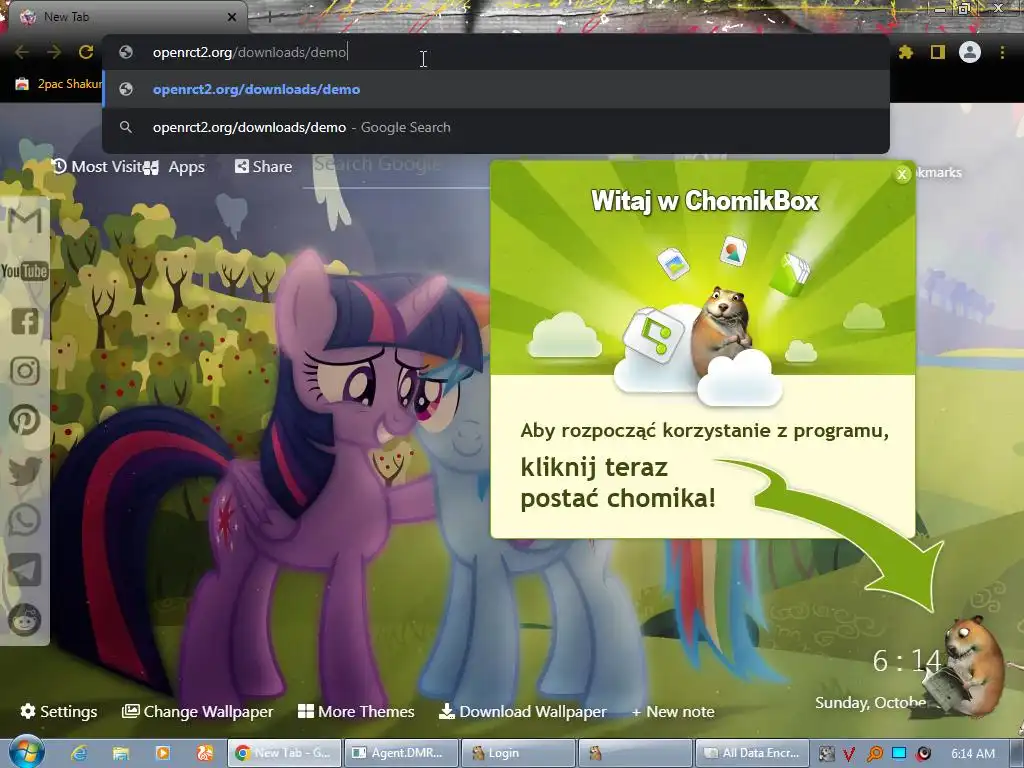Add a note with + New note
Image resolution: width=1024 pixels, height=768 pixels.
point(673,711)
